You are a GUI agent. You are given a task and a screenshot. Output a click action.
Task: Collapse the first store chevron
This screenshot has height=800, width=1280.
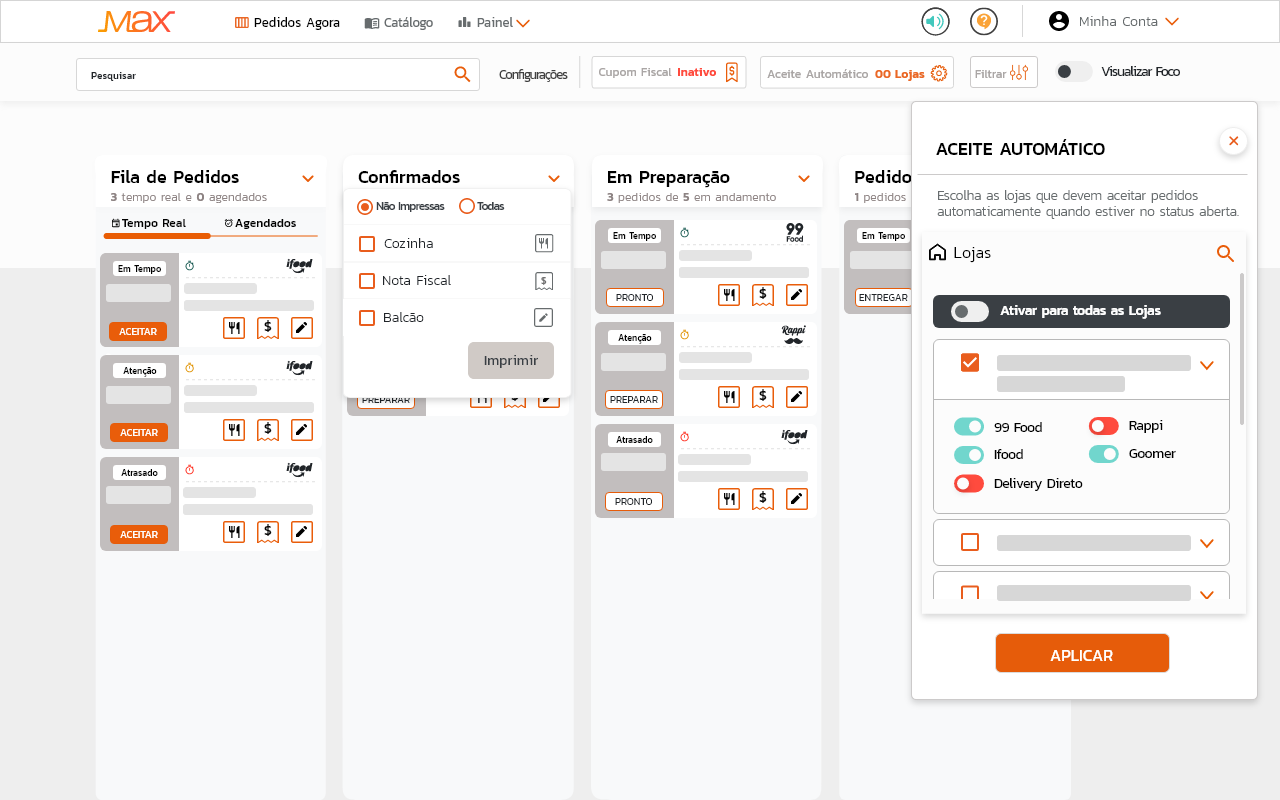coord(1207,365)
